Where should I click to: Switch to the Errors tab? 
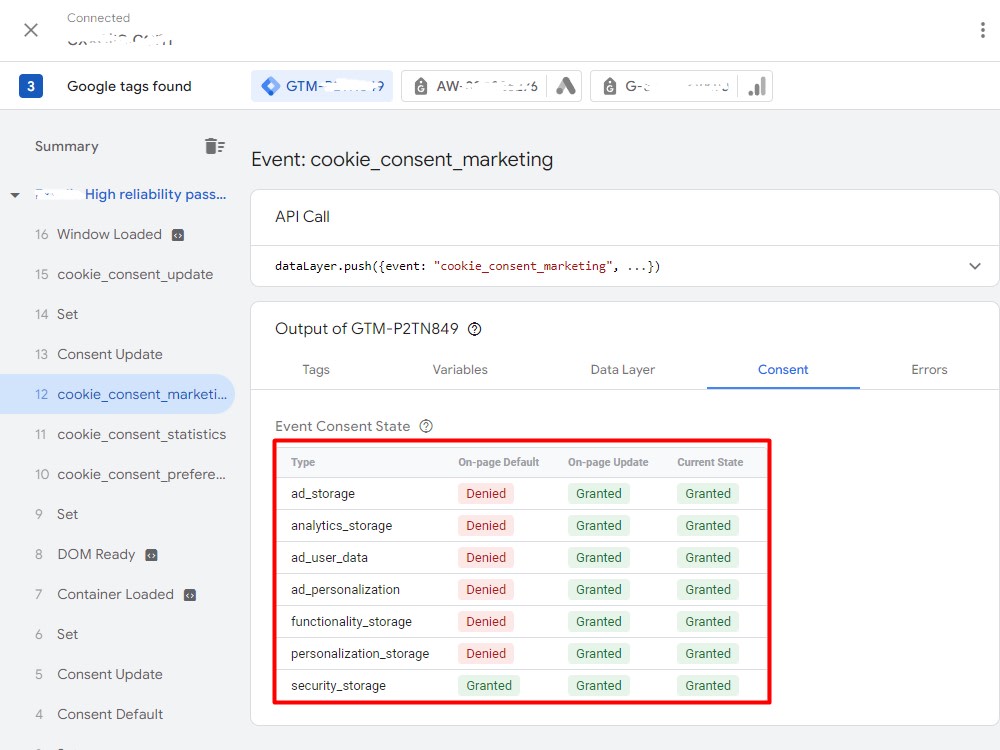click(x=929, y=370)
